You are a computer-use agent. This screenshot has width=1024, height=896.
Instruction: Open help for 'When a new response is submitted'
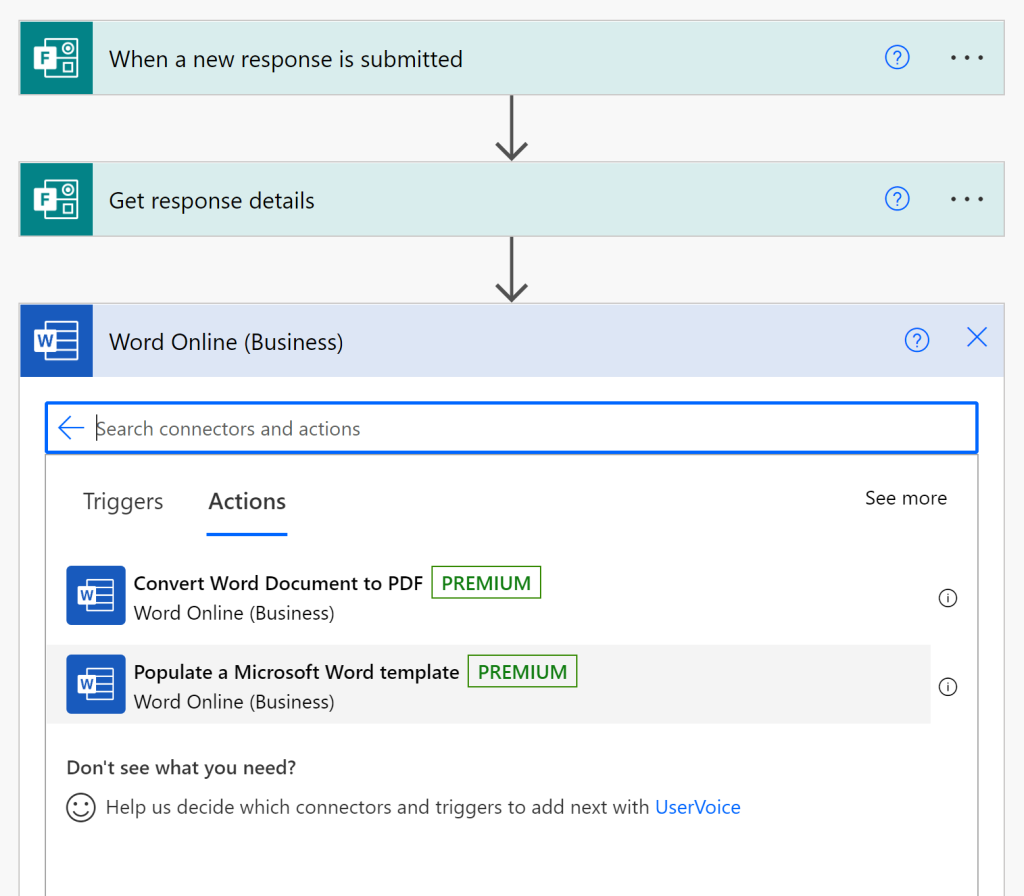coord(897,57)
